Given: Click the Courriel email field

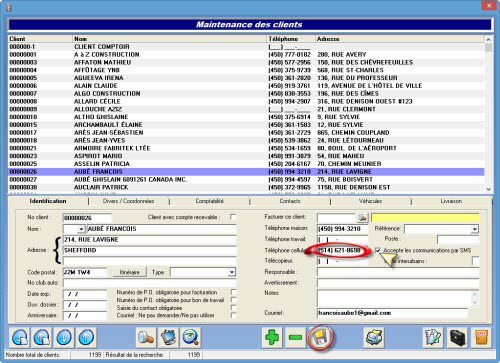Looking at the screenshot, I should (x=392, y=313).
